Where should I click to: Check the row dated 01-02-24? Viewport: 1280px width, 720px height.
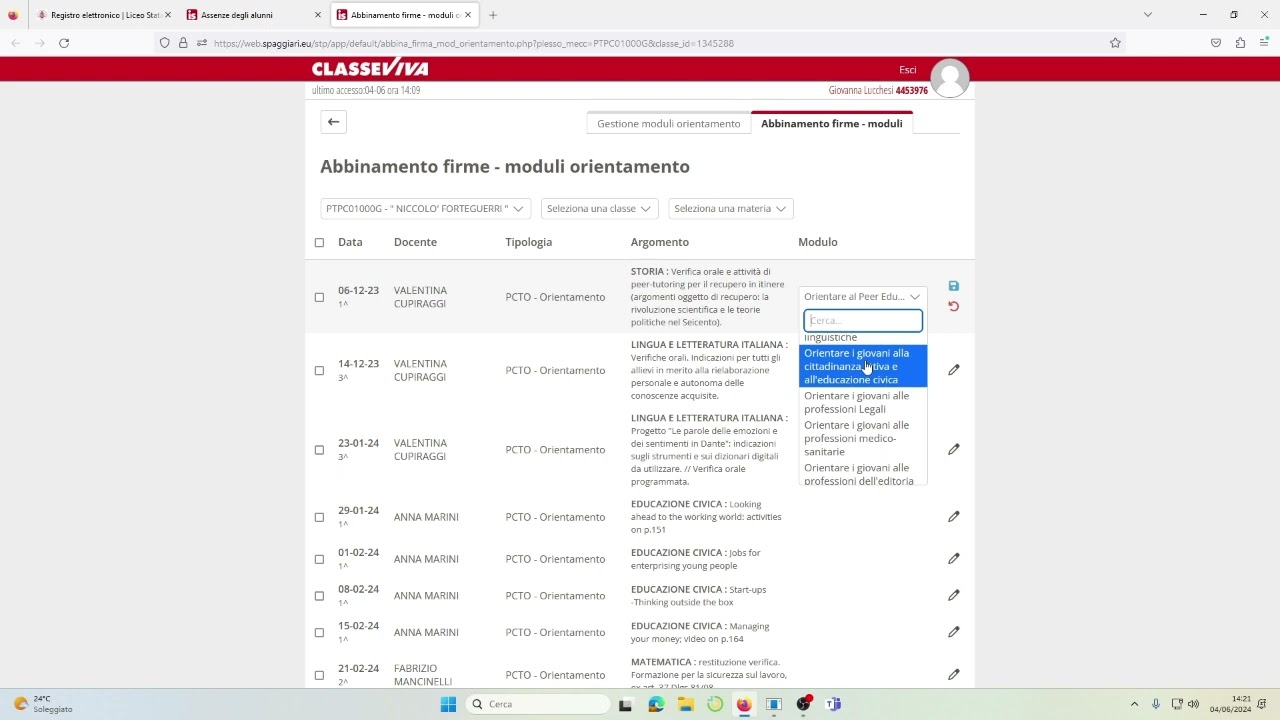point(319,559)
